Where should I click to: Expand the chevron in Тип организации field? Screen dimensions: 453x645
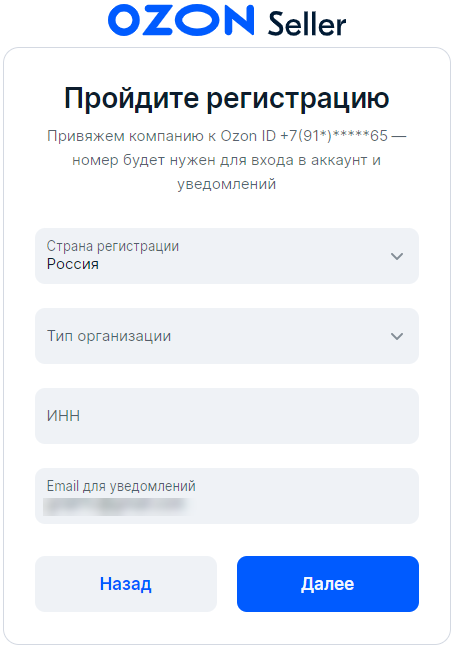[x=397, y=336]
